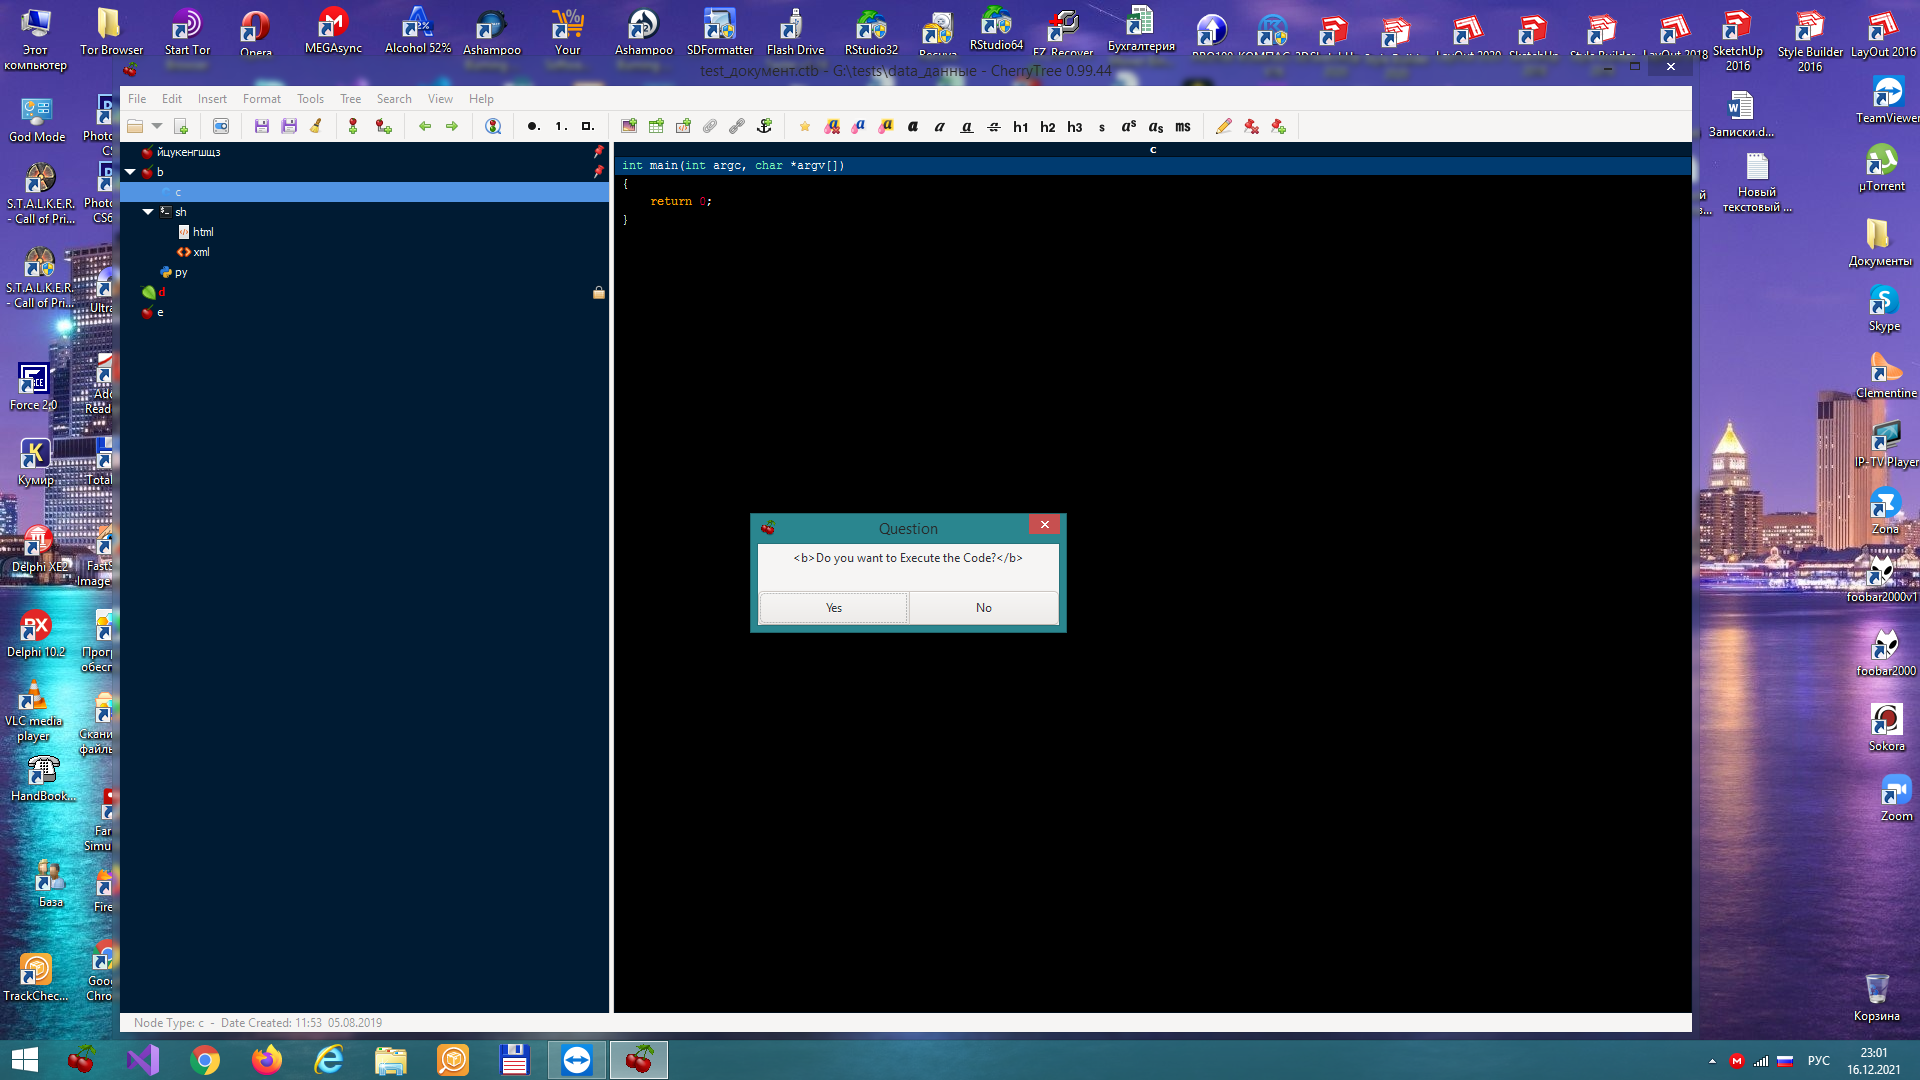Open the Format menu
The height and width of the screenshot is (1080, 1920).
click(x=261, y=99)
